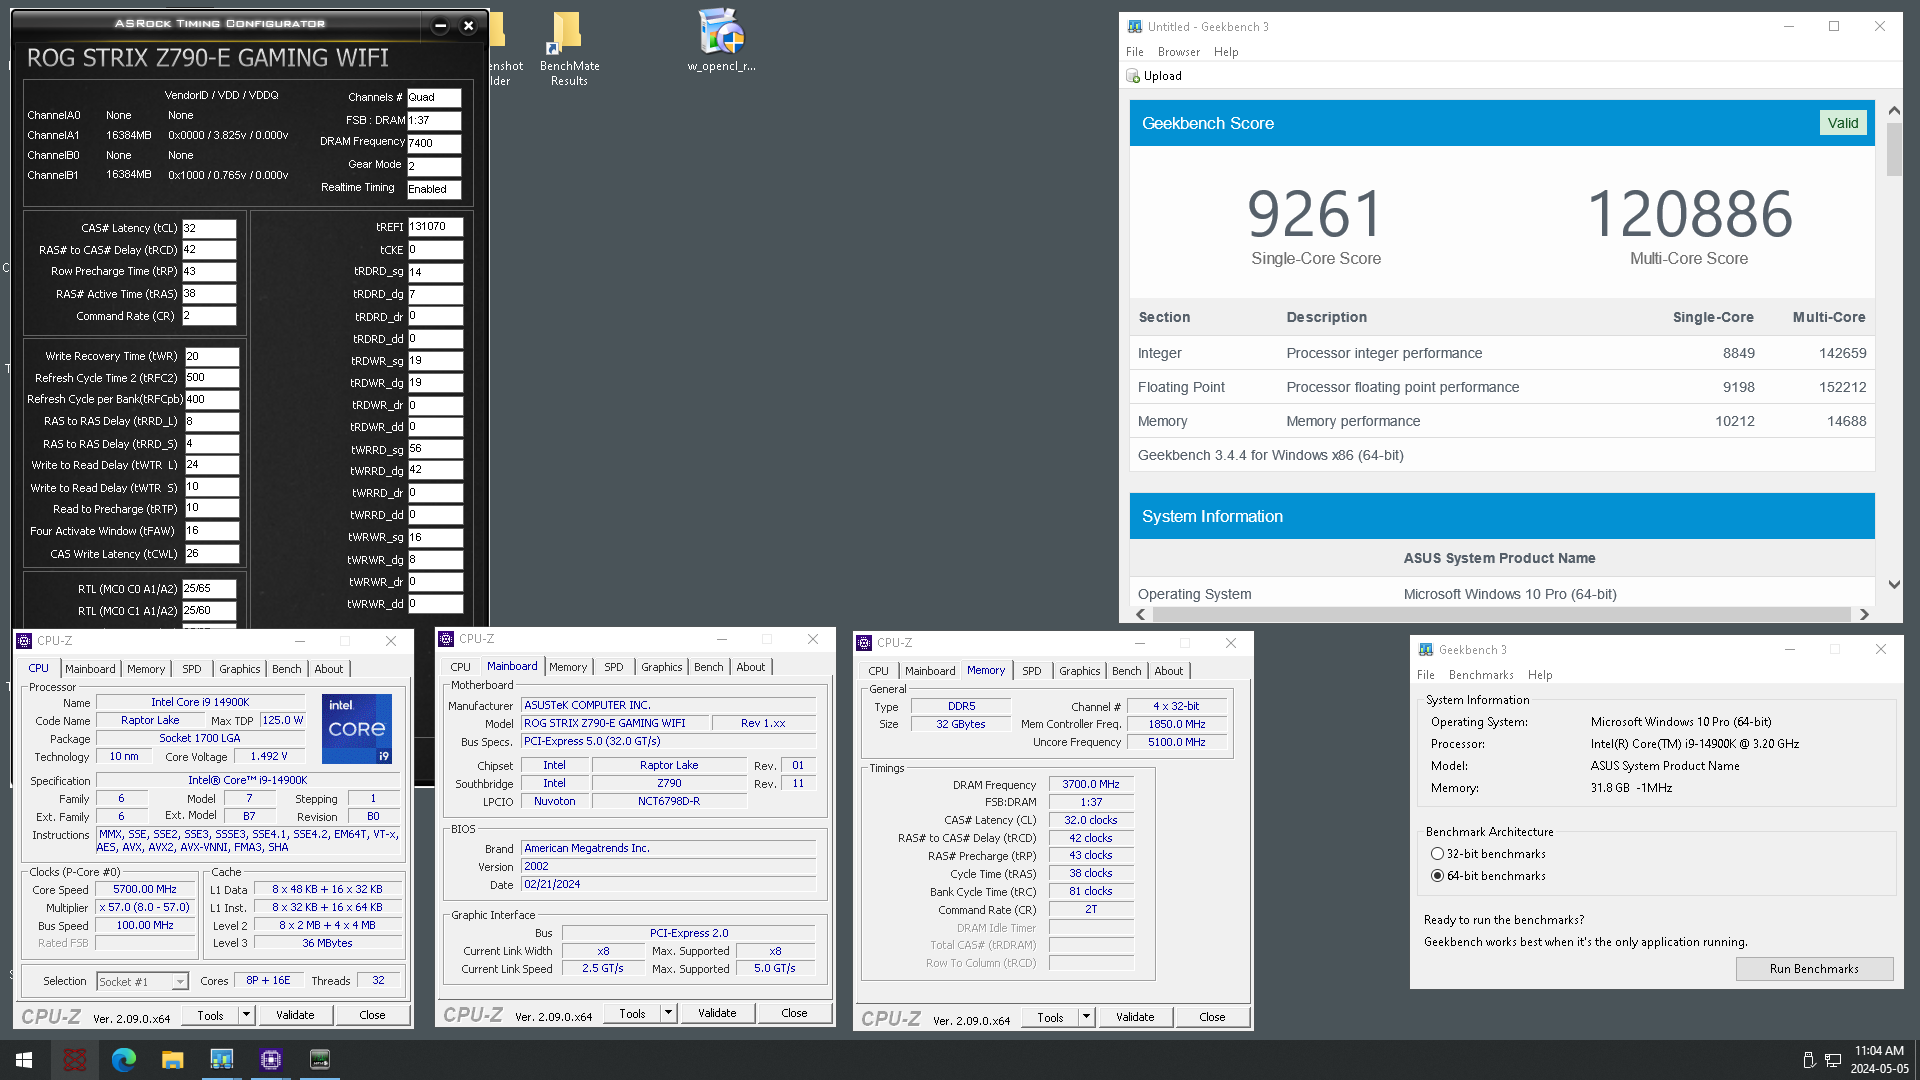Open File Explorer from the taskbar
The image size is (1920, 1080).
click(x=172, y=1059)
